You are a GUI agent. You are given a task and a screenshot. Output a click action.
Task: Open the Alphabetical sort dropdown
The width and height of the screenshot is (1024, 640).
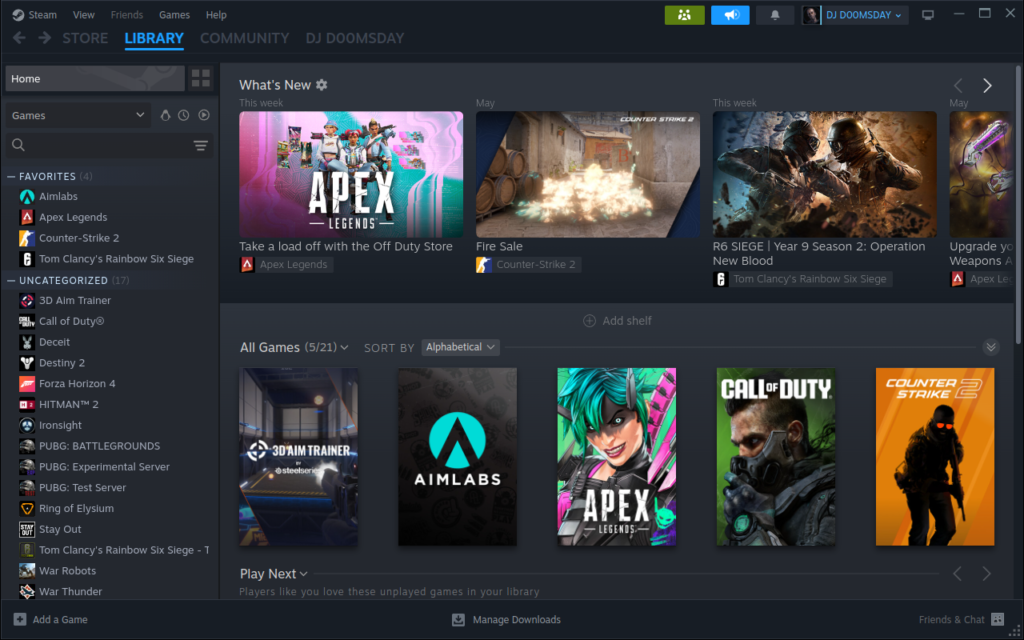[x=460, y=347]
